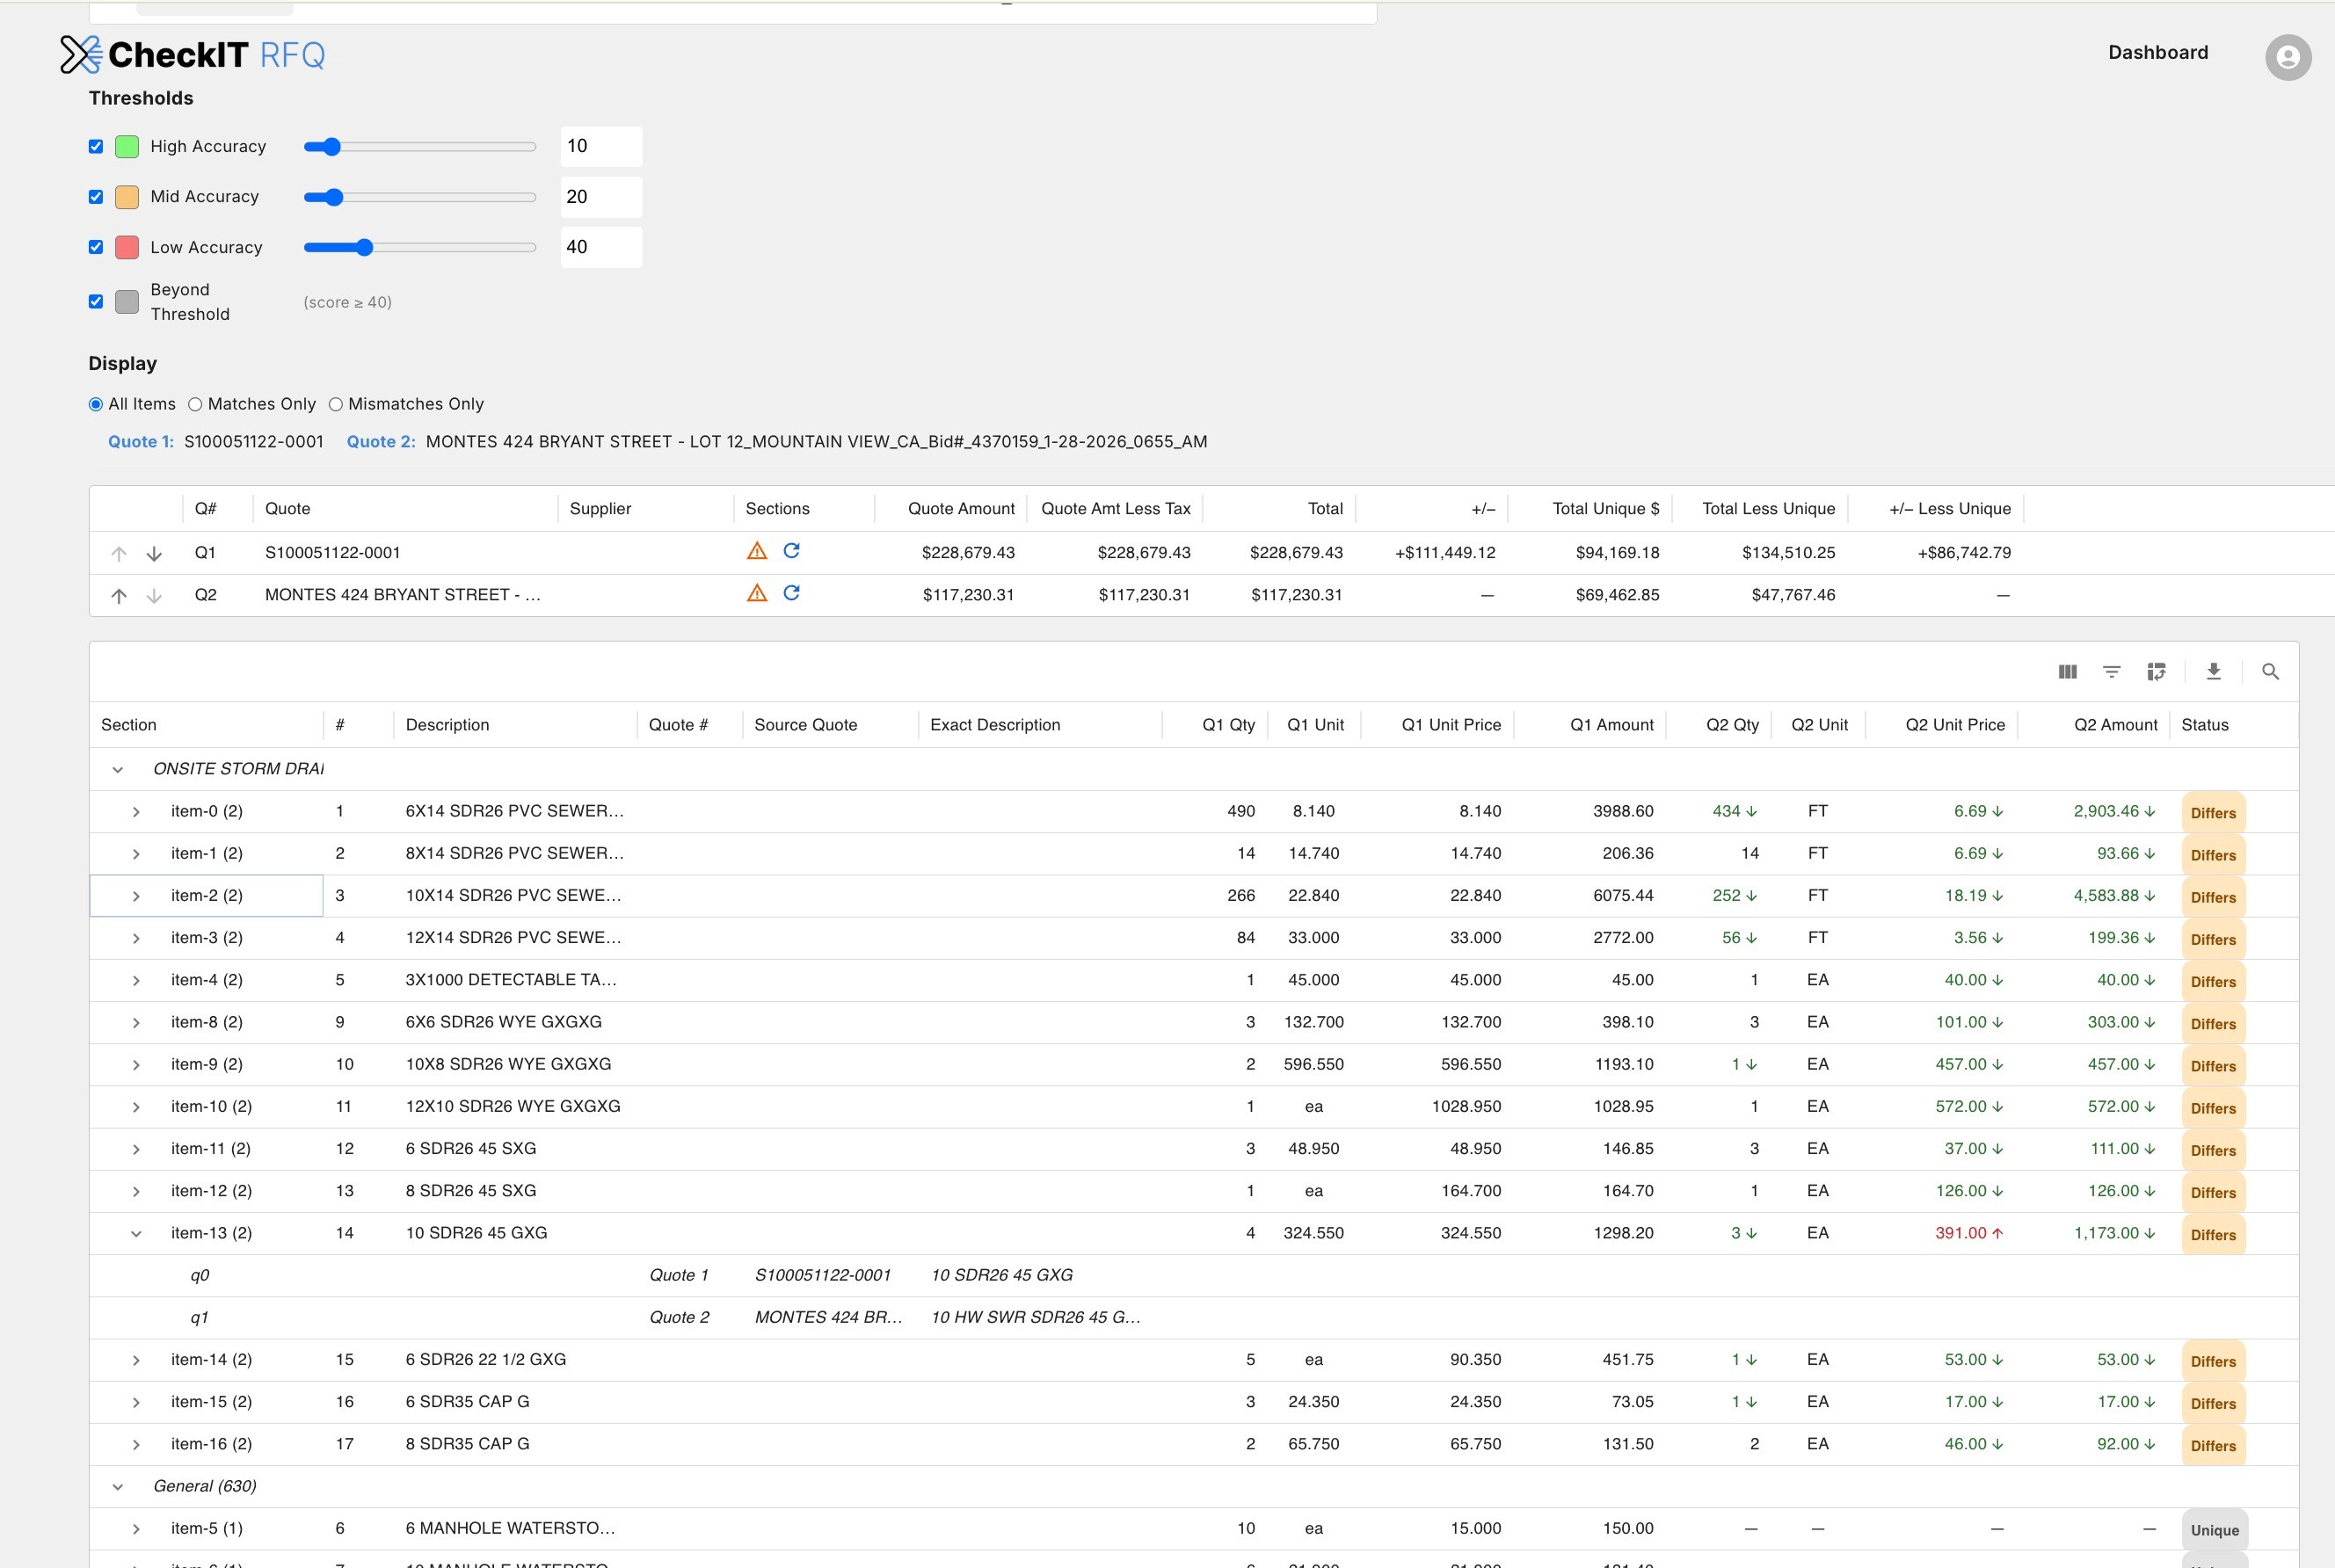The image size is (2335, 1568).
Task: Click the up arrow in the Q1 row
Action: pos(119,553)
